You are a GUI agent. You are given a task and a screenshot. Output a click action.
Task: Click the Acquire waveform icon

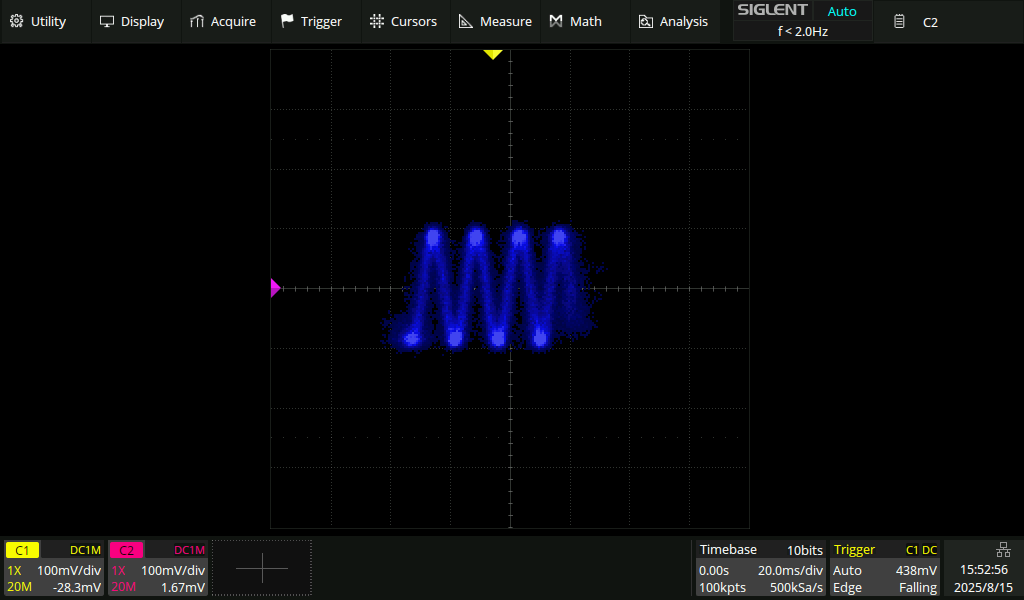197,21
